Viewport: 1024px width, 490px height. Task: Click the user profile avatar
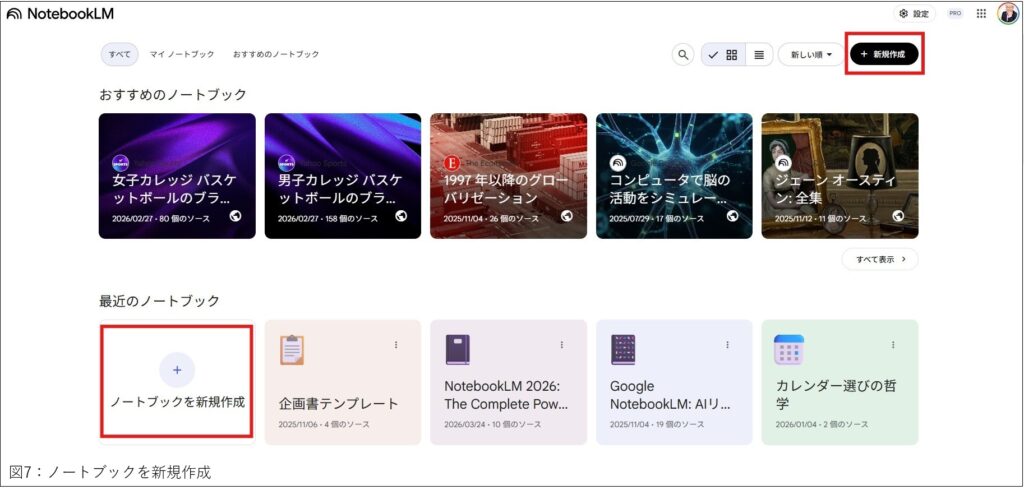[1007, 14]
